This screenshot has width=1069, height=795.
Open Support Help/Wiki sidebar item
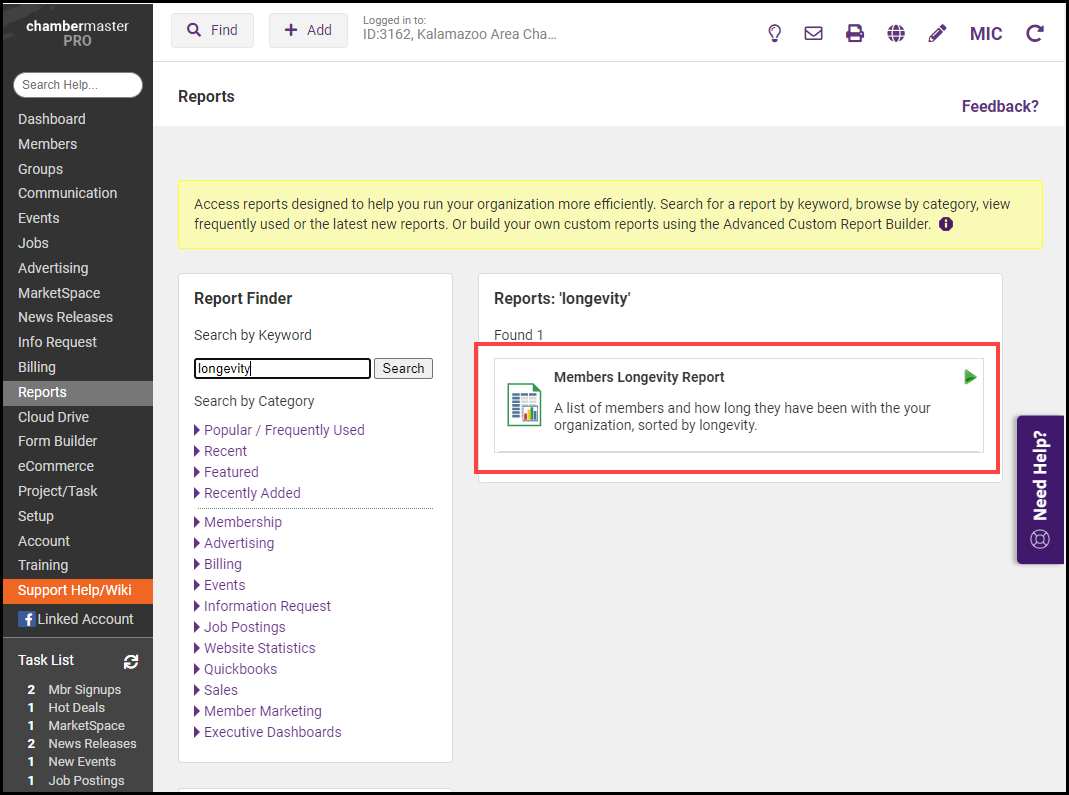75,590
